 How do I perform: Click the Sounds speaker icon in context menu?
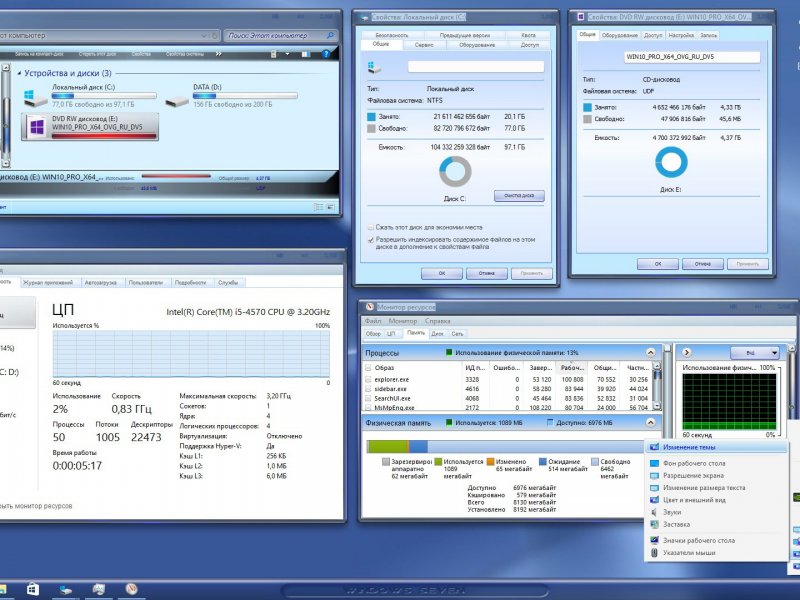(654, 512)
